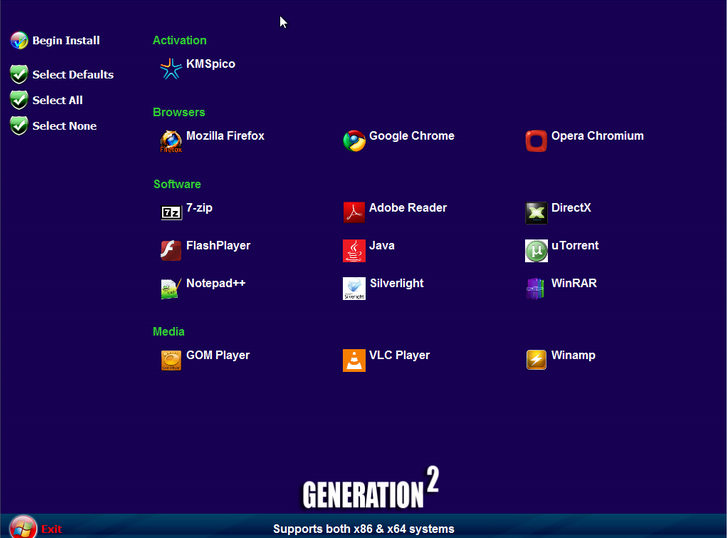The height and width of the screenshot is (538, 727).
Task: Toggle the Adobe Reader label
Action: tap(408, 208)
